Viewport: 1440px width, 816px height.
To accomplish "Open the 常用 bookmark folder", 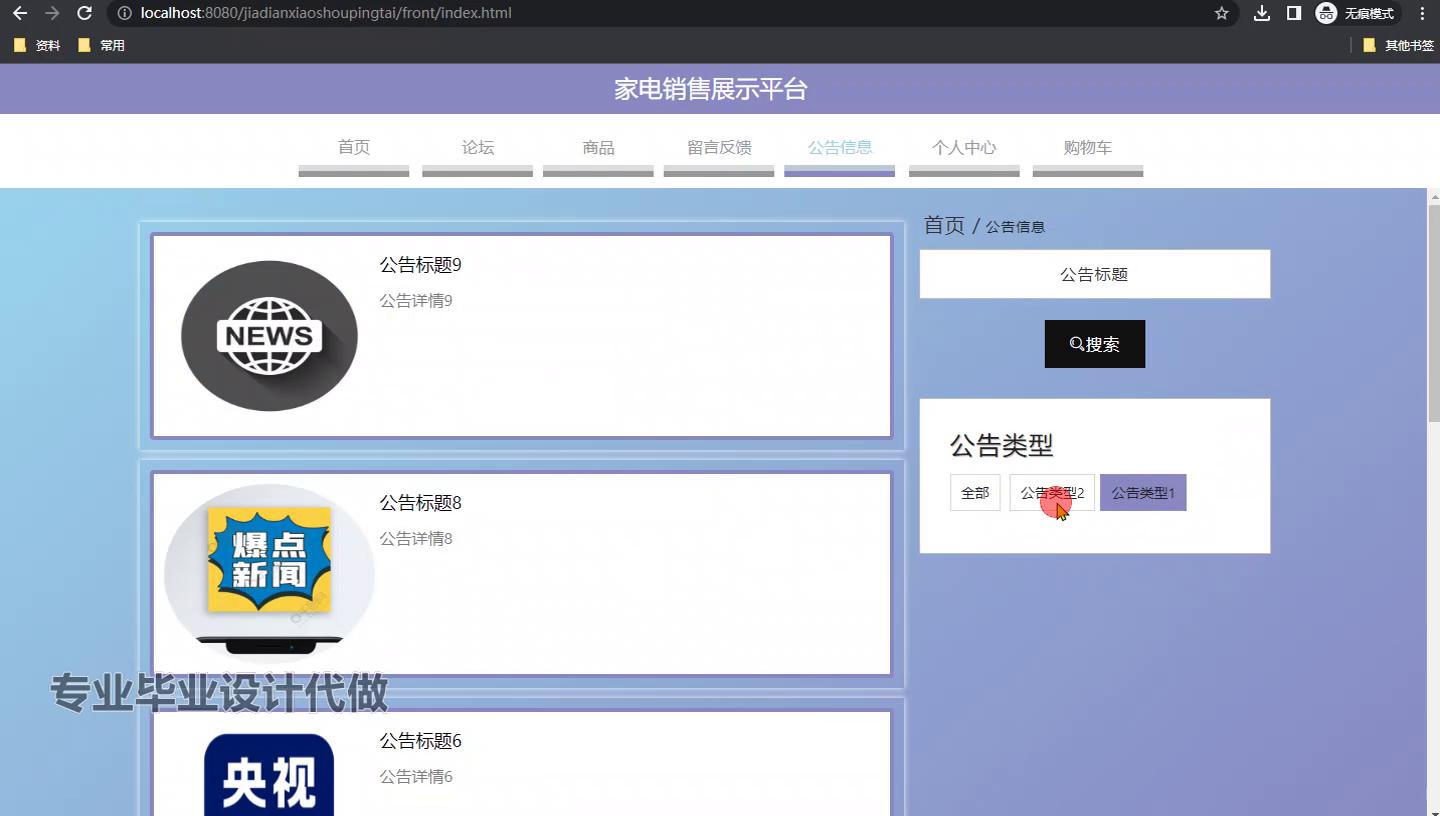I will pos(101,45).
